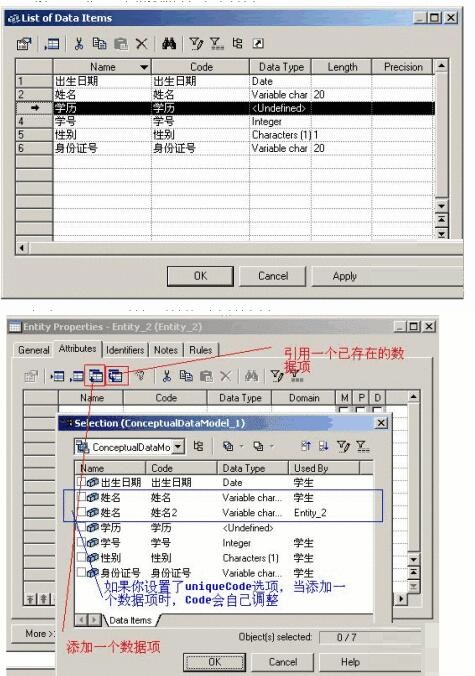Select Data Items tab in Selection dialog

131,620
